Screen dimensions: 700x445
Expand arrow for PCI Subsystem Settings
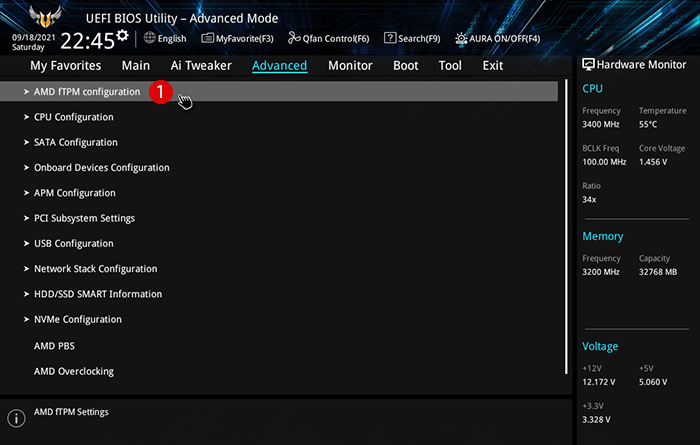[26, 218]
